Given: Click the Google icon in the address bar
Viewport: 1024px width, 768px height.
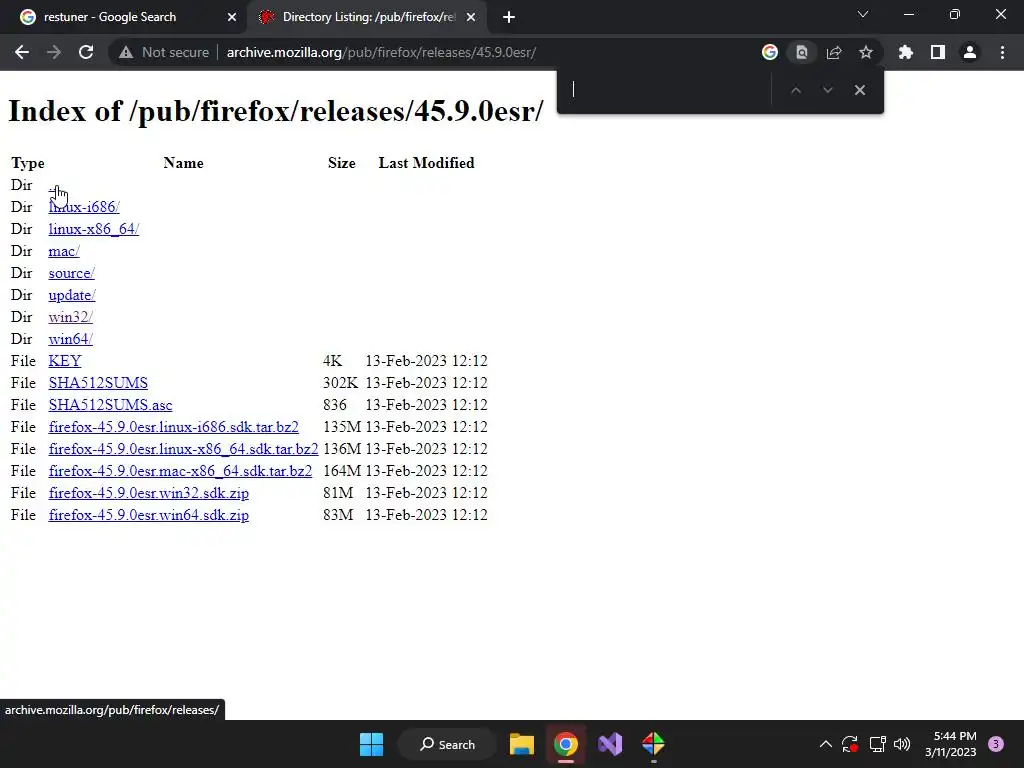Looking at the screenshot, I should coord(770,52).
